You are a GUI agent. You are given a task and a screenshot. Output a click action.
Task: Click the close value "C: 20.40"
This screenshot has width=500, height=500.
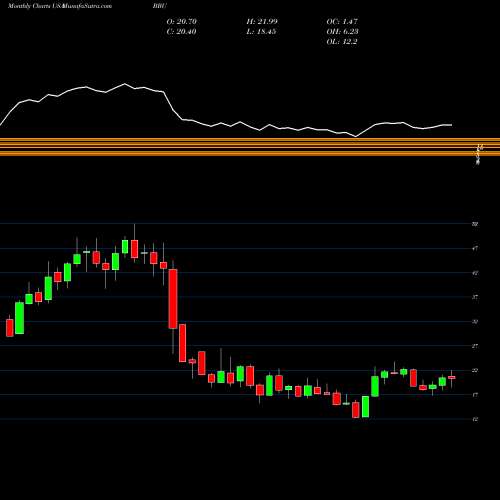[x=181, y=32]
